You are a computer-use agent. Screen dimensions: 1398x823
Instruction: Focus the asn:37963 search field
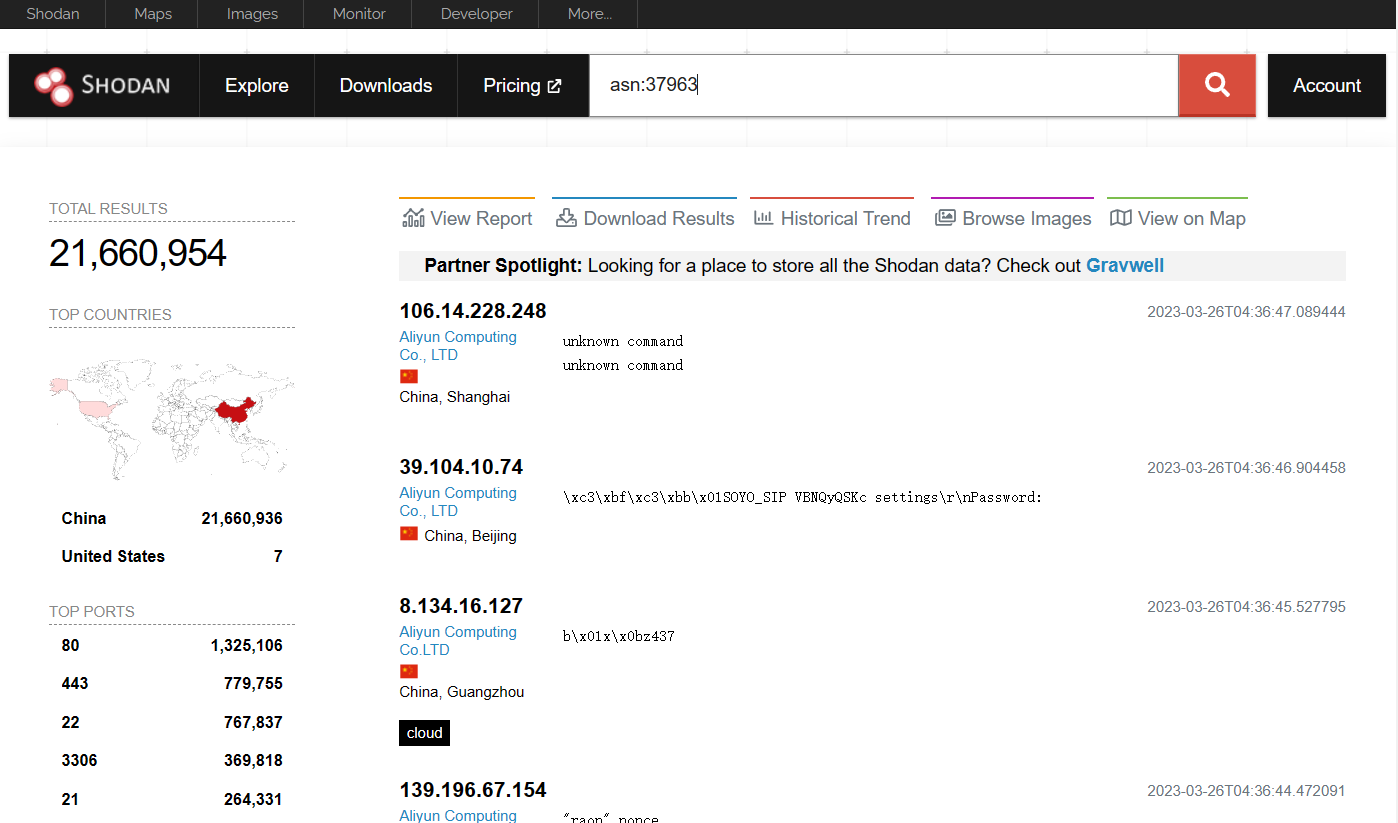(x=884, y=85)
